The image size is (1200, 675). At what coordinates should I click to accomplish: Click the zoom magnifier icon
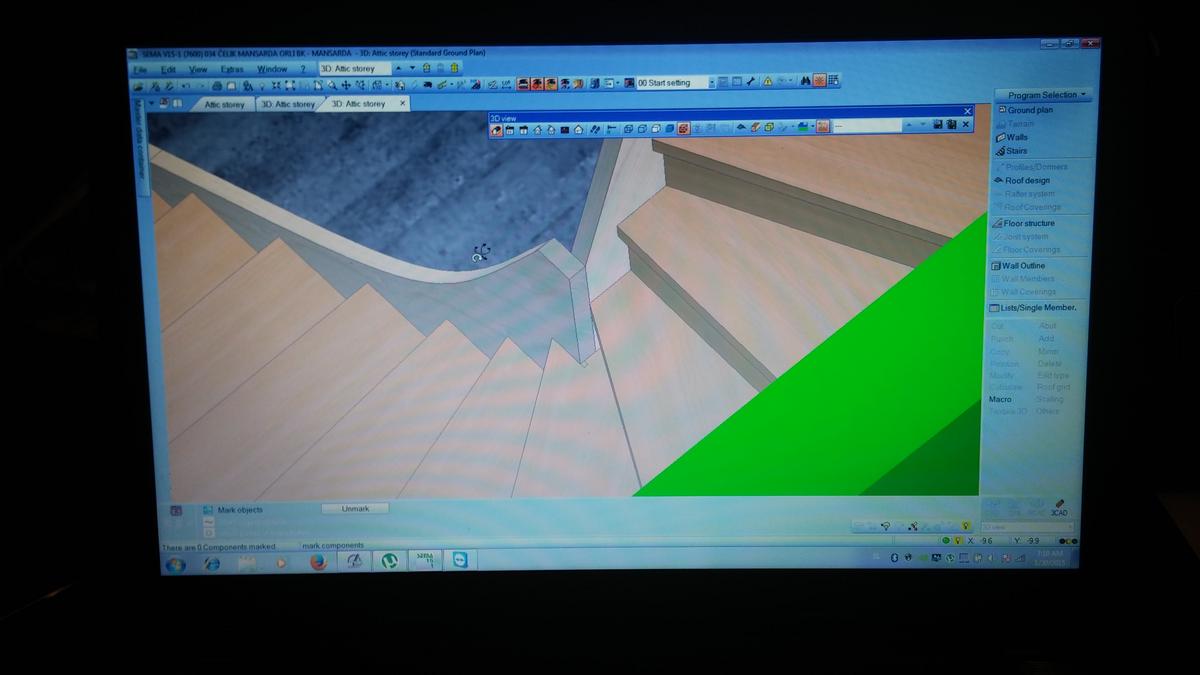point(331,86)
